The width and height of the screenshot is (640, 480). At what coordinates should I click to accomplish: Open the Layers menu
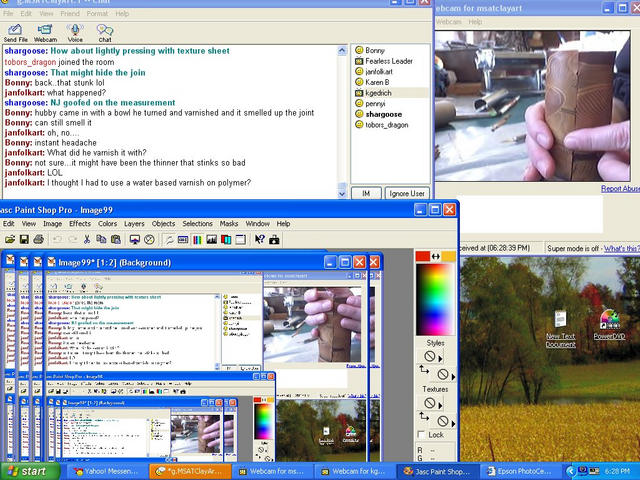coord(134,224)
